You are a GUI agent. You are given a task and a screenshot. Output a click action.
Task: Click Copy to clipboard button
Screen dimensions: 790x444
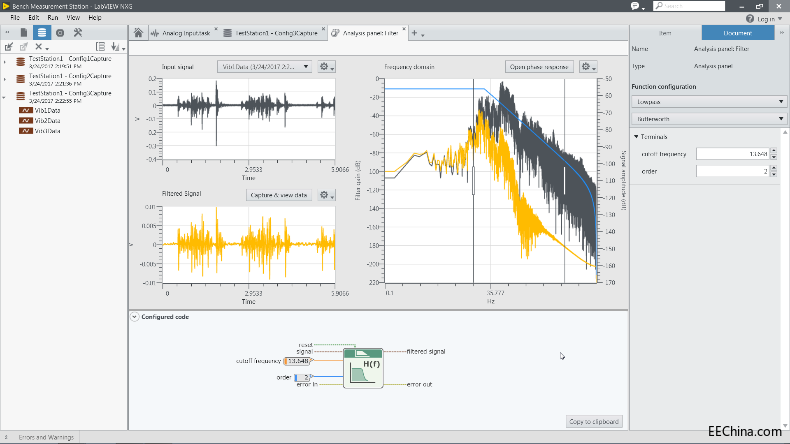pyautogui.click(x=594, y=421)
